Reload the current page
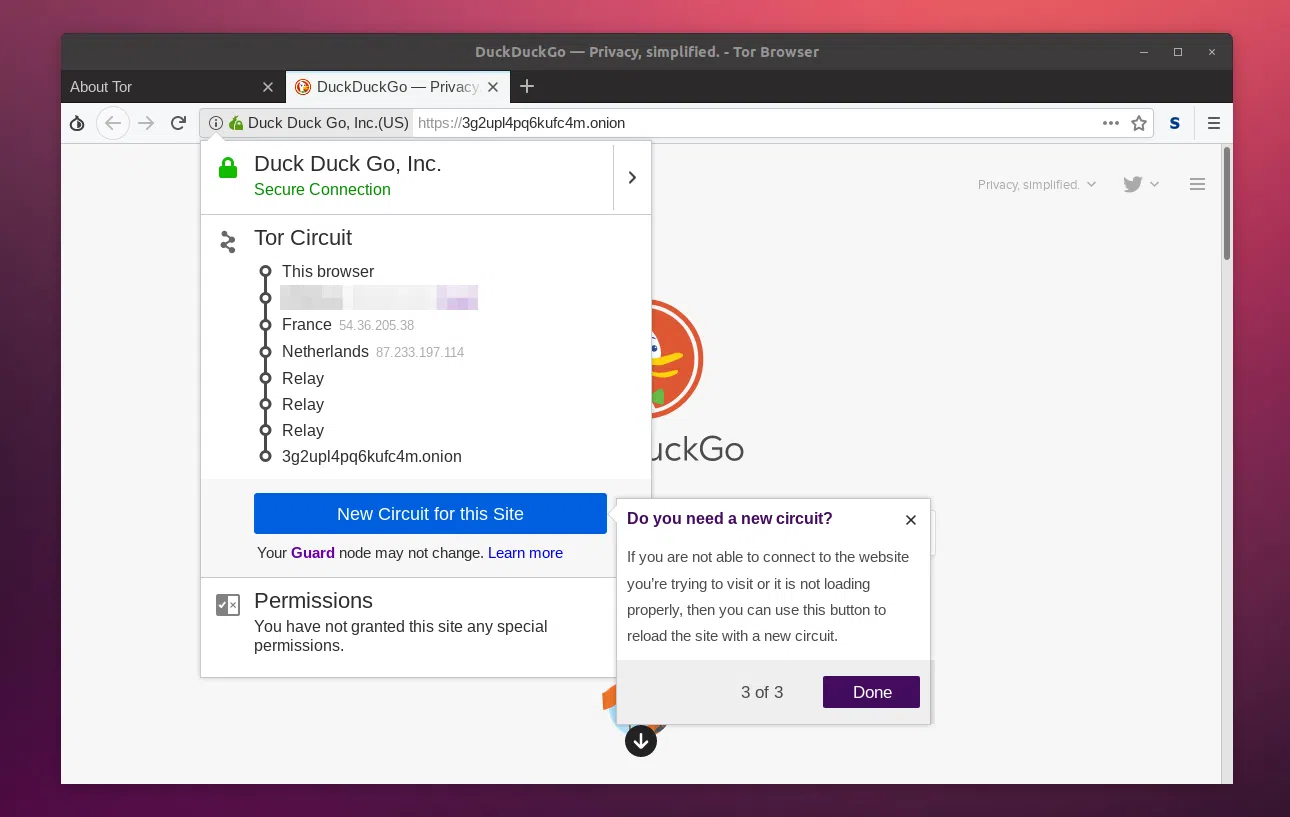This screenshot has height=817, width=1290. coord(178,123)
